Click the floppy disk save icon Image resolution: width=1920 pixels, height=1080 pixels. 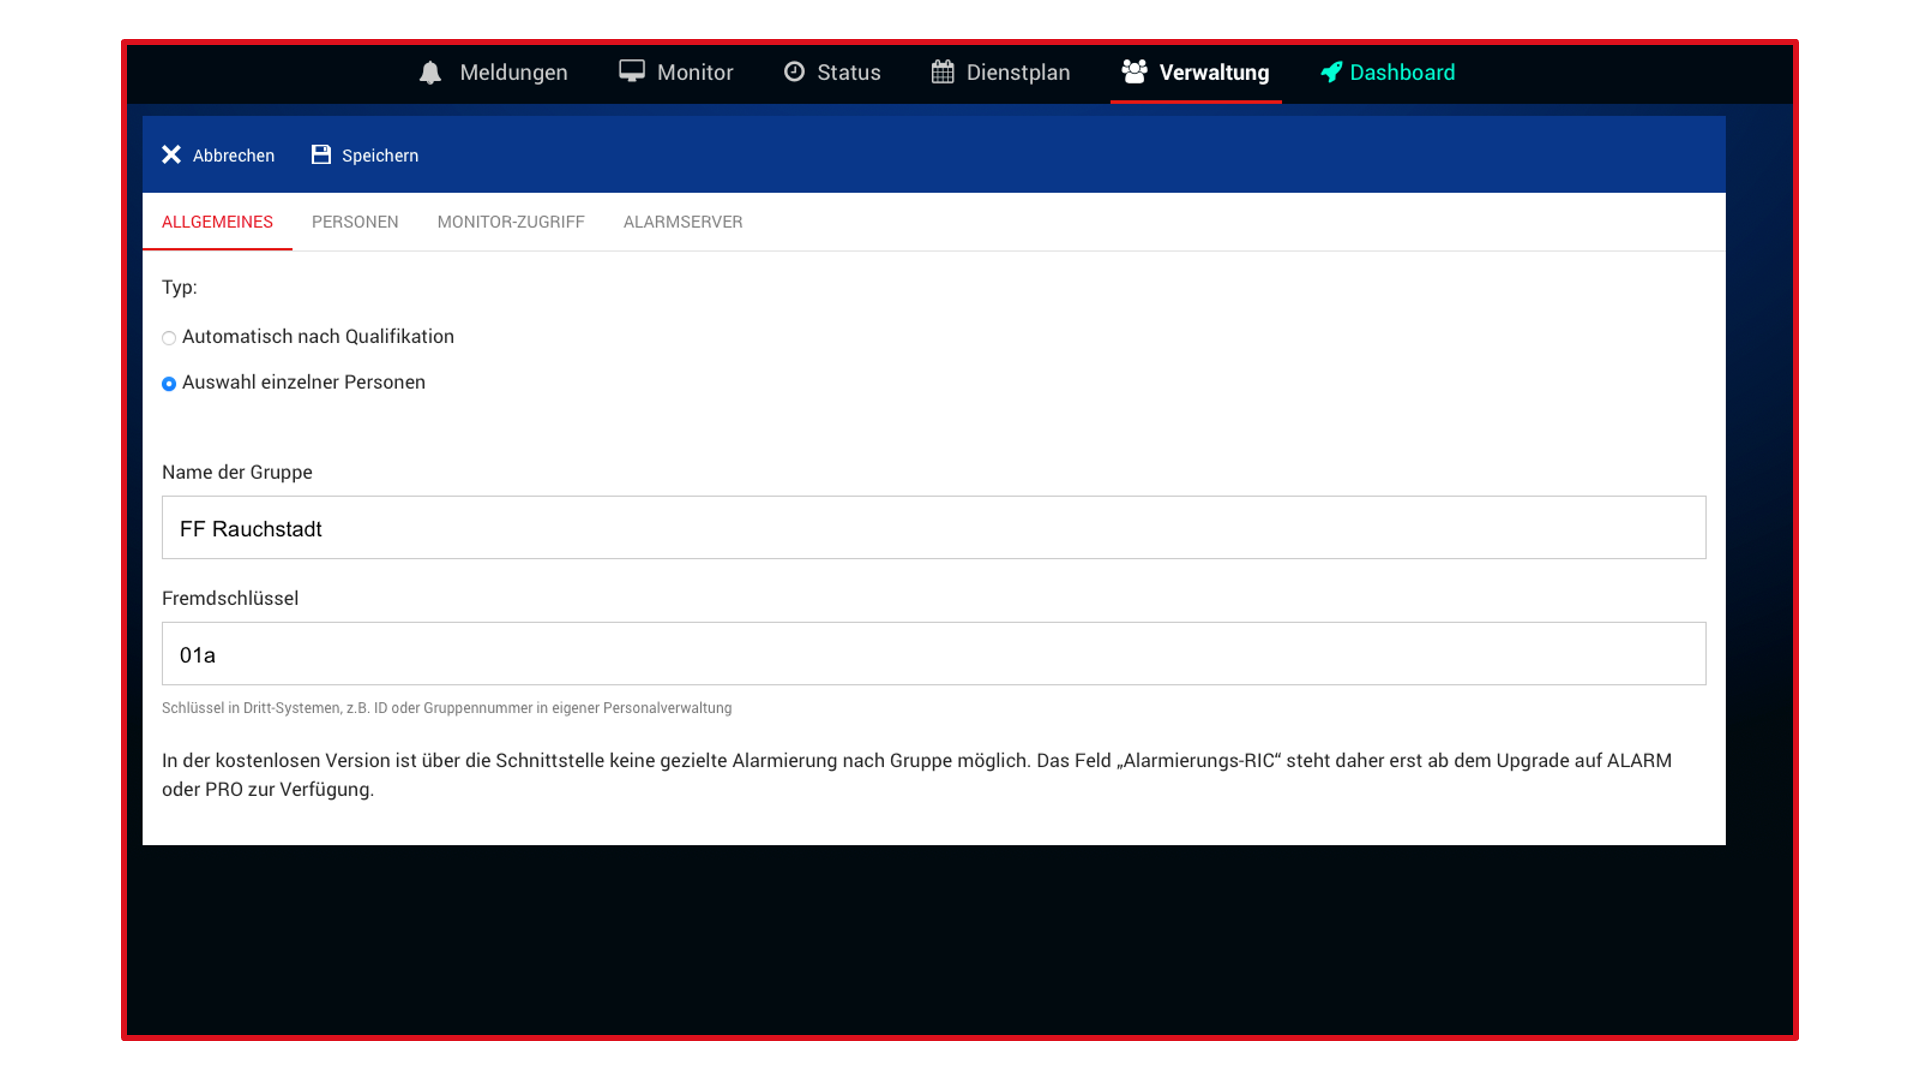pyautogui.click(x=321, y=154)
